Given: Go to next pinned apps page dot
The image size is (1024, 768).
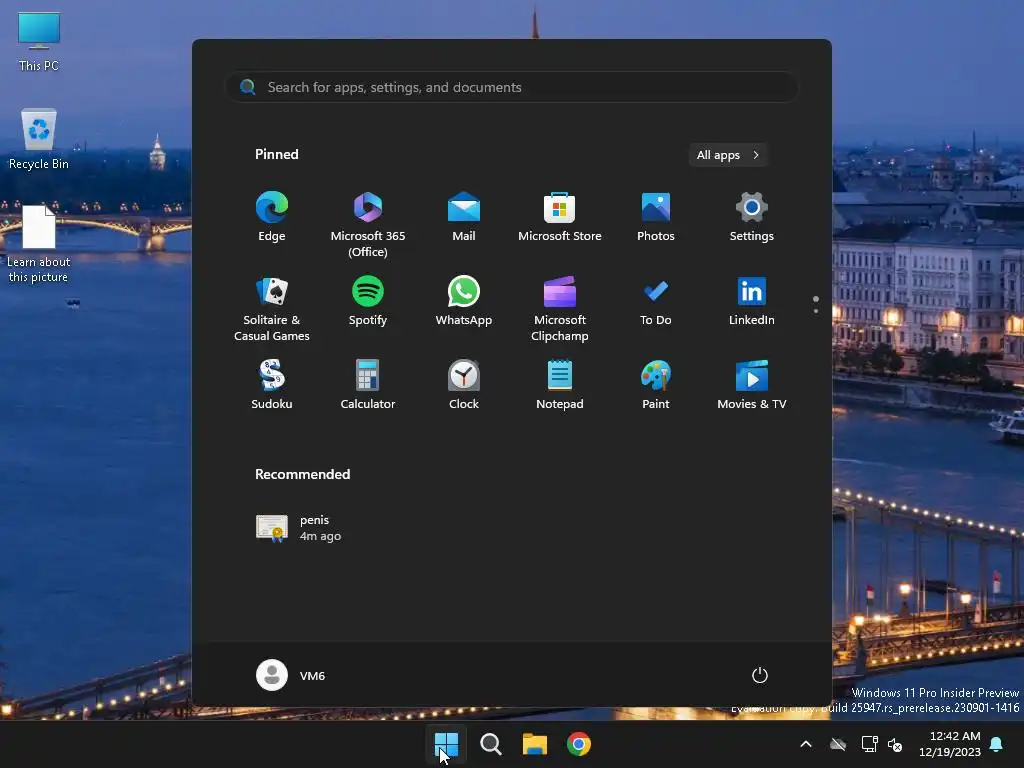Looking at the screenshot, I should (x=816, y=311).
